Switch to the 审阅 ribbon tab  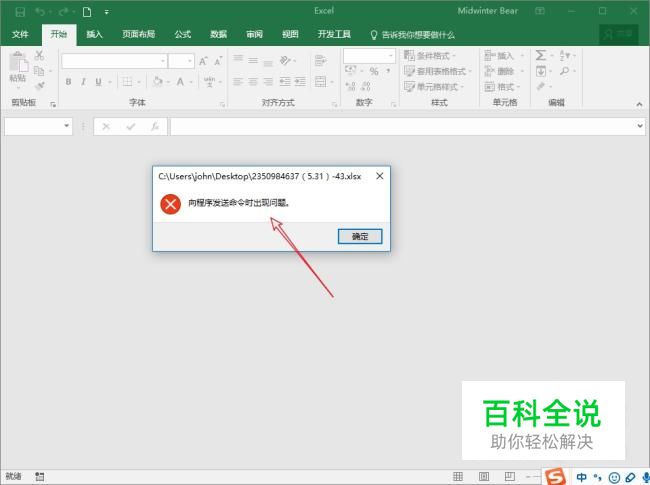(x=254, y=34)
